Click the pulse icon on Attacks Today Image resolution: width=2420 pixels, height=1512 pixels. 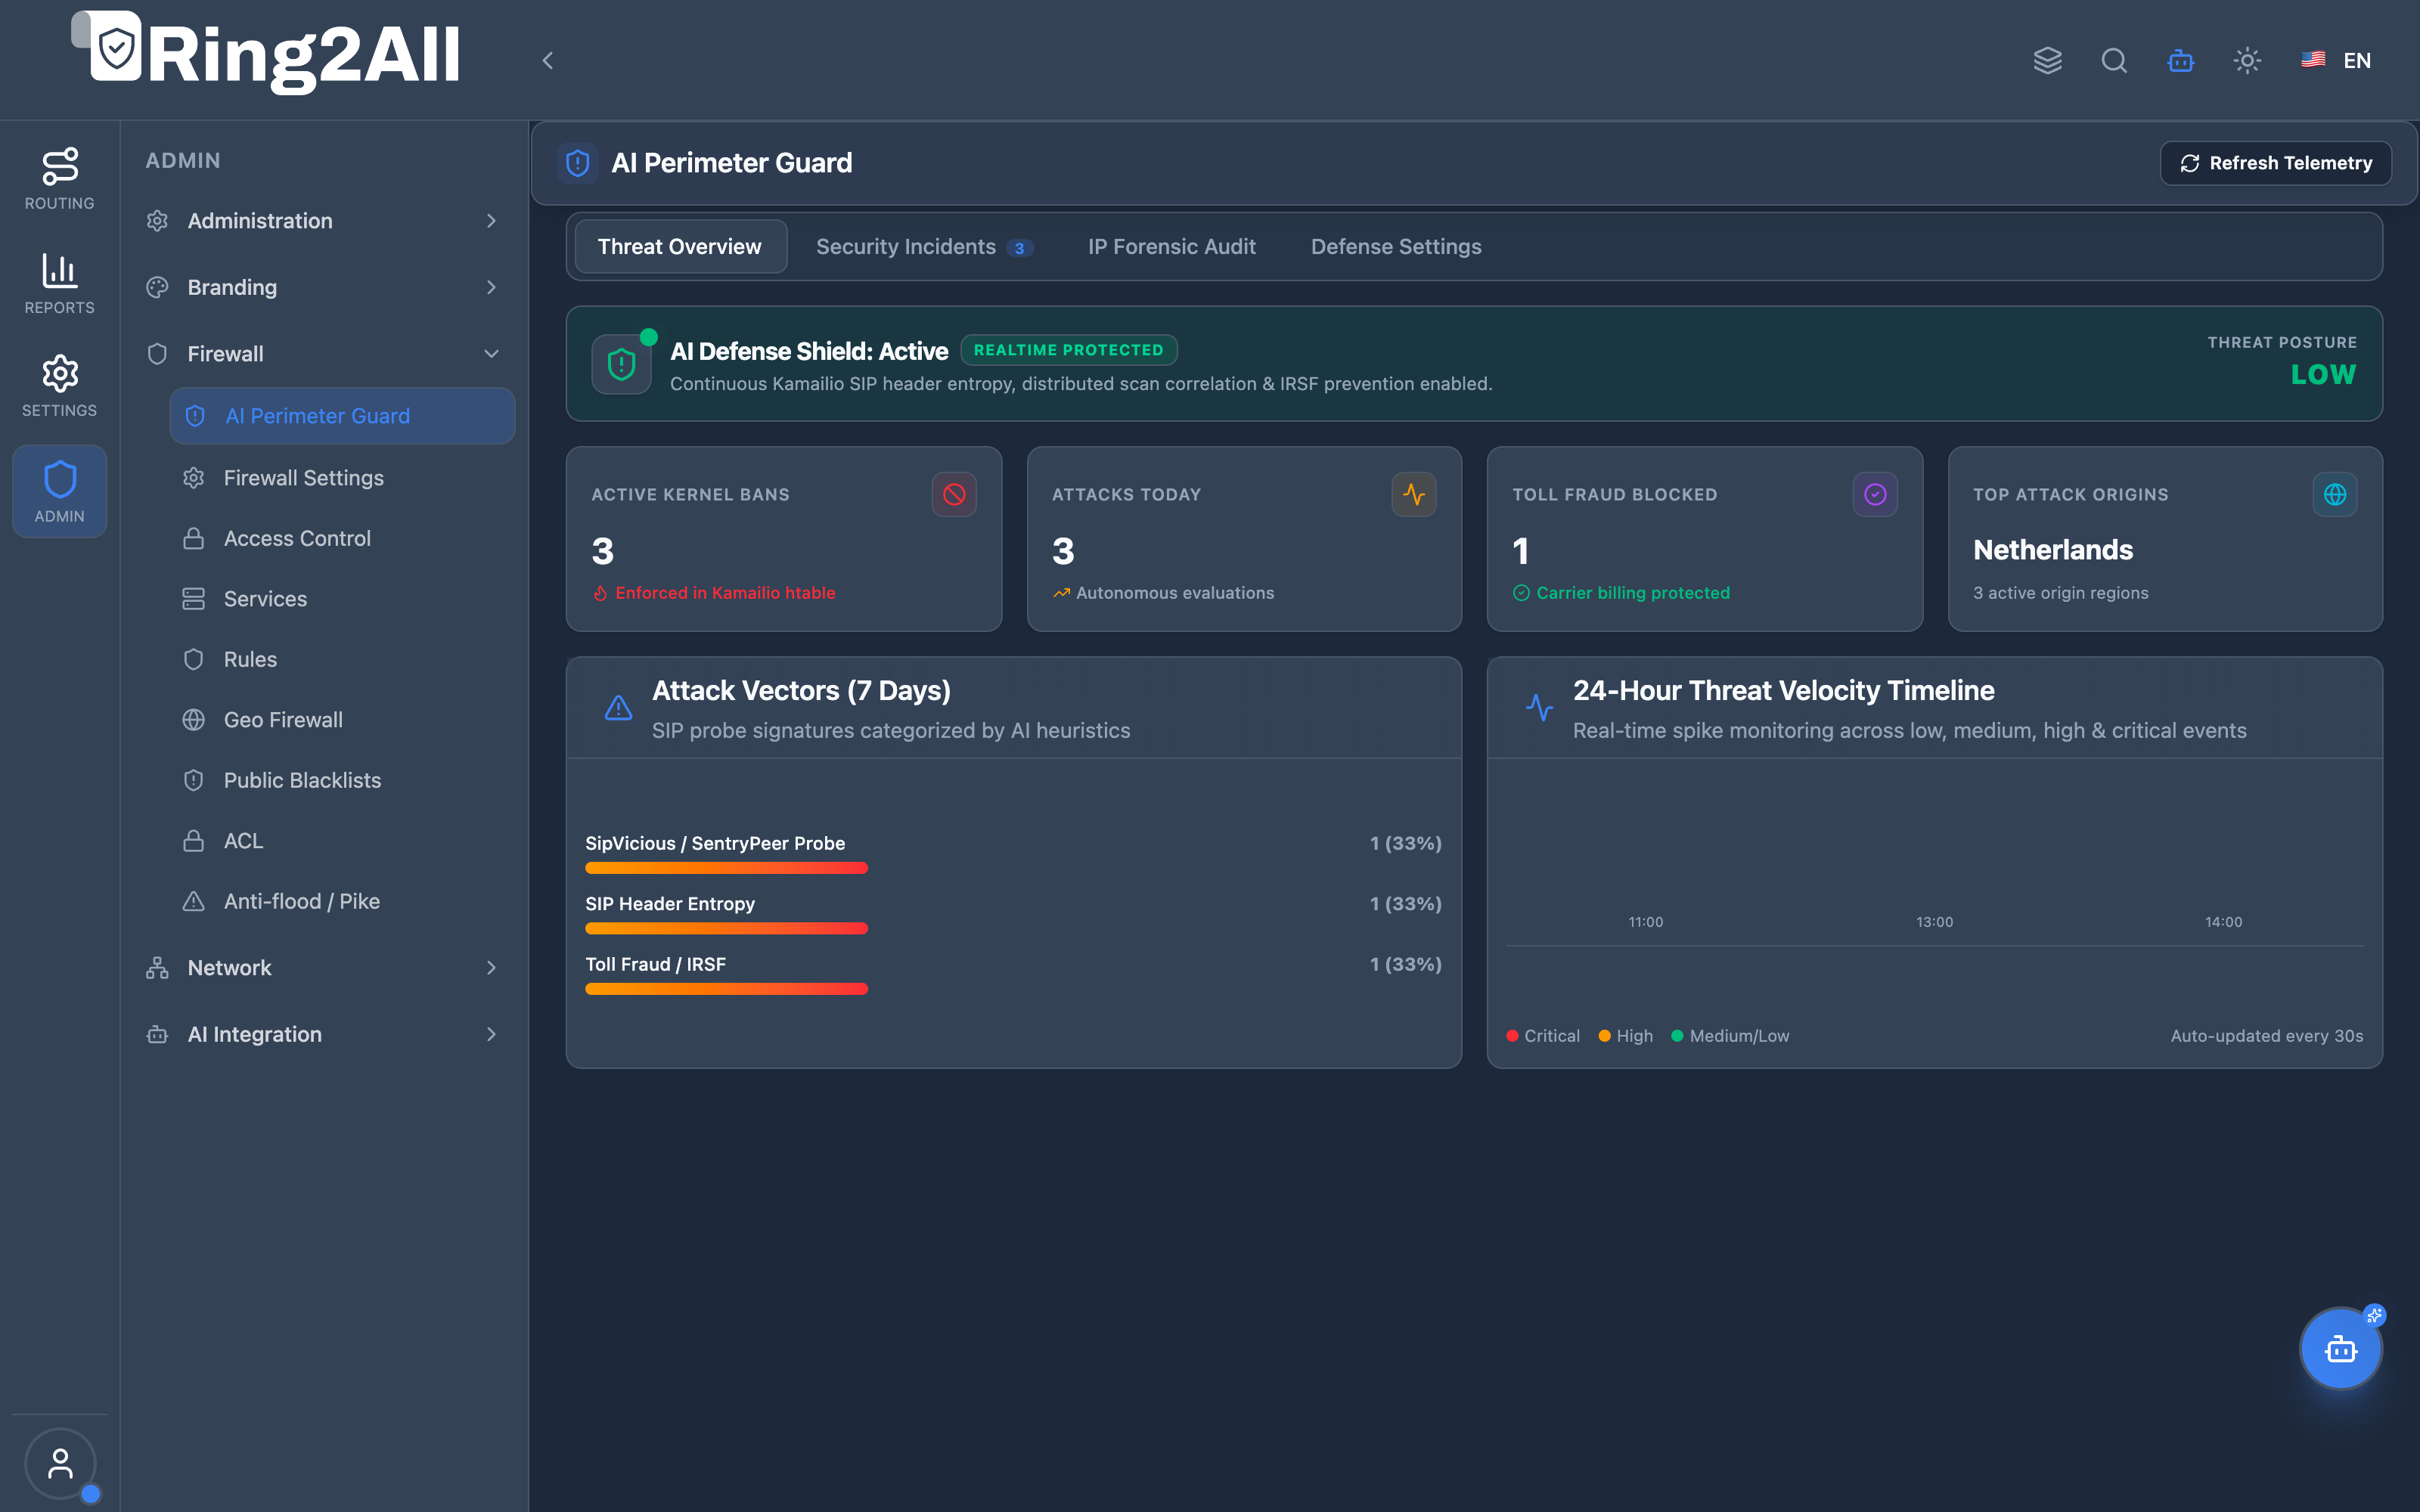[x=1414, y=494]
